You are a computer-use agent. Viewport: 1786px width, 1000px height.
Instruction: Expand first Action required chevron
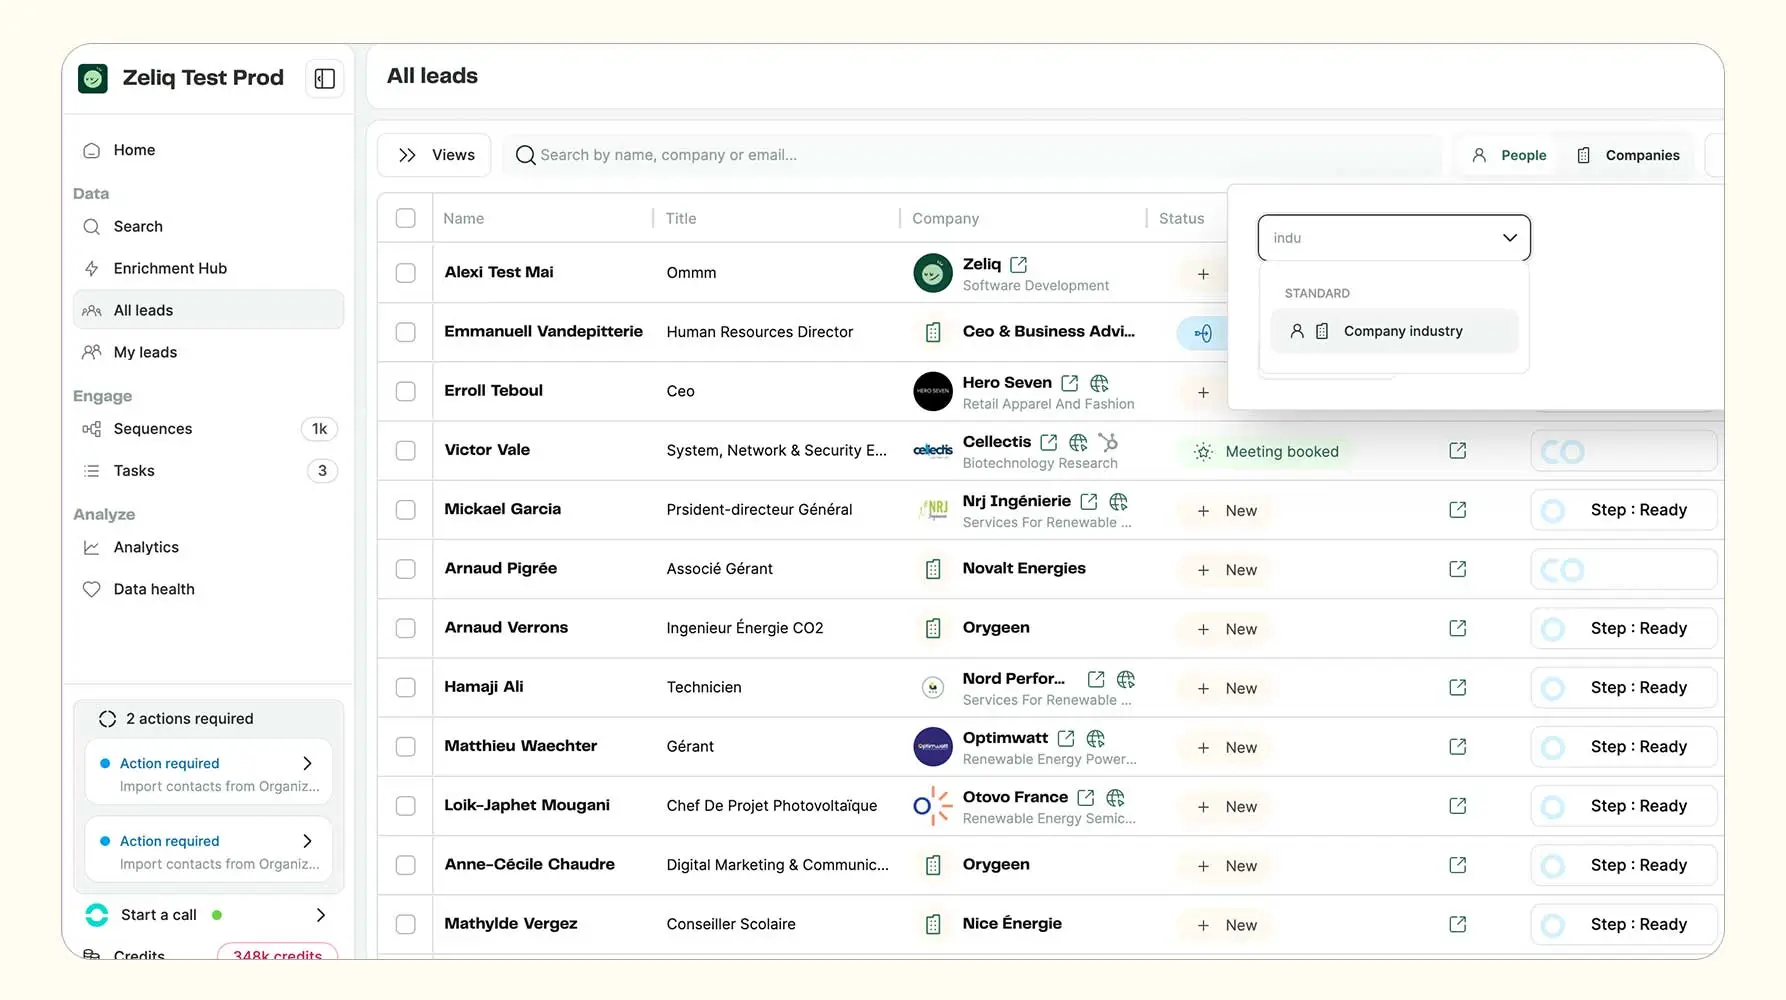coord(307,763)
